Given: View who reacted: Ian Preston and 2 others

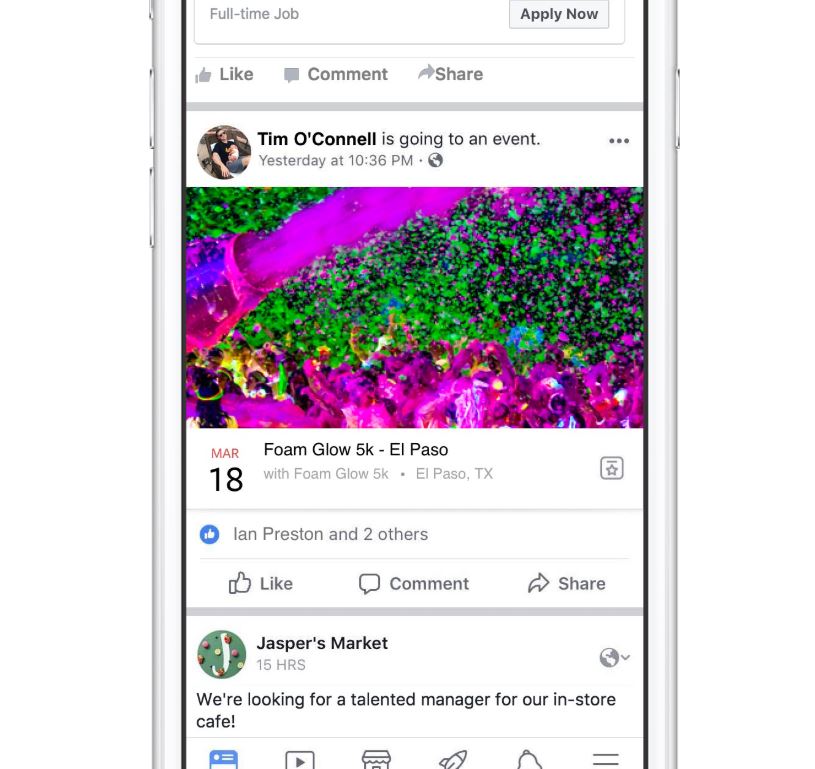Looking at the screenshot, I should pyautogui.click(x=331, y=534).
